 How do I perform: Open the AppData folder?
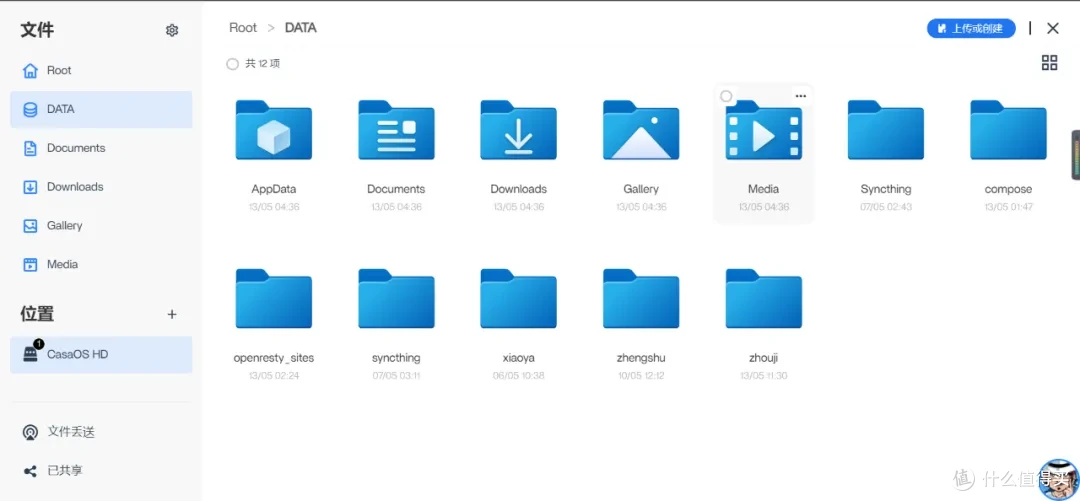click(x=274, y=130)
